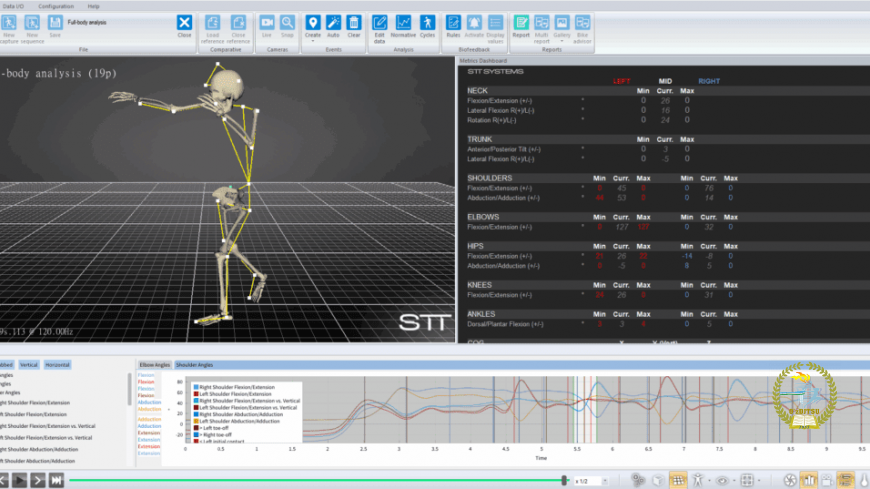Skip to end of sequence
870x489 pixels.
(x=56, y=480)
